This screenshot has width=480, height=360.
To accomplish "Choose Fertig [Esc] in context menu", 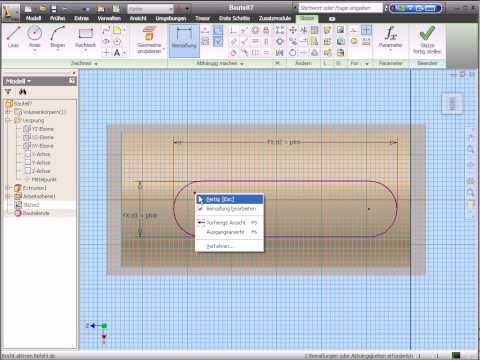I will [229, 199].
